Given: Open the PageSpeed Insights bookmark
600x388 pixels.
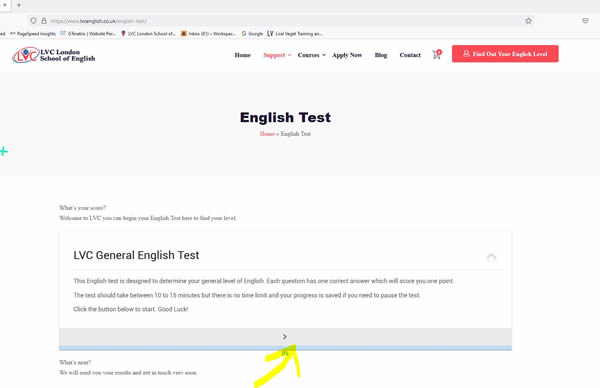Looking at the screenshot, I should coord(33,34).
